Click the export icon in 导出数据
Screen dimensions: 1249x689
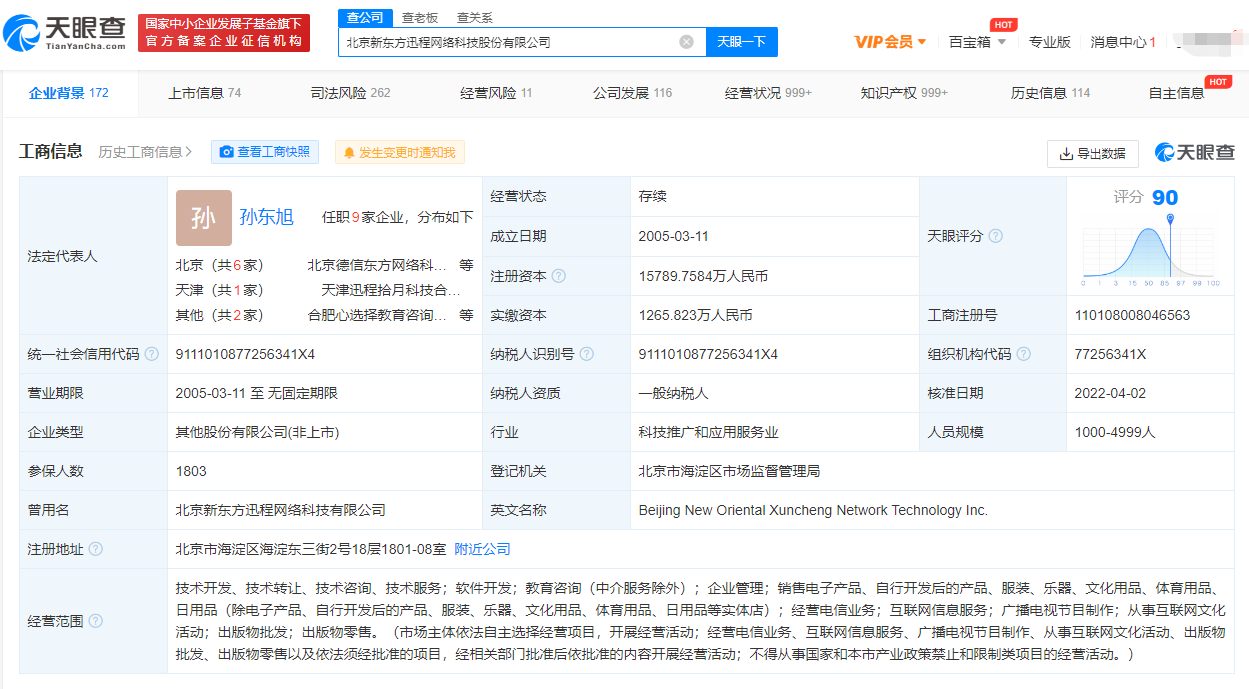click(x=1066, y=153)
